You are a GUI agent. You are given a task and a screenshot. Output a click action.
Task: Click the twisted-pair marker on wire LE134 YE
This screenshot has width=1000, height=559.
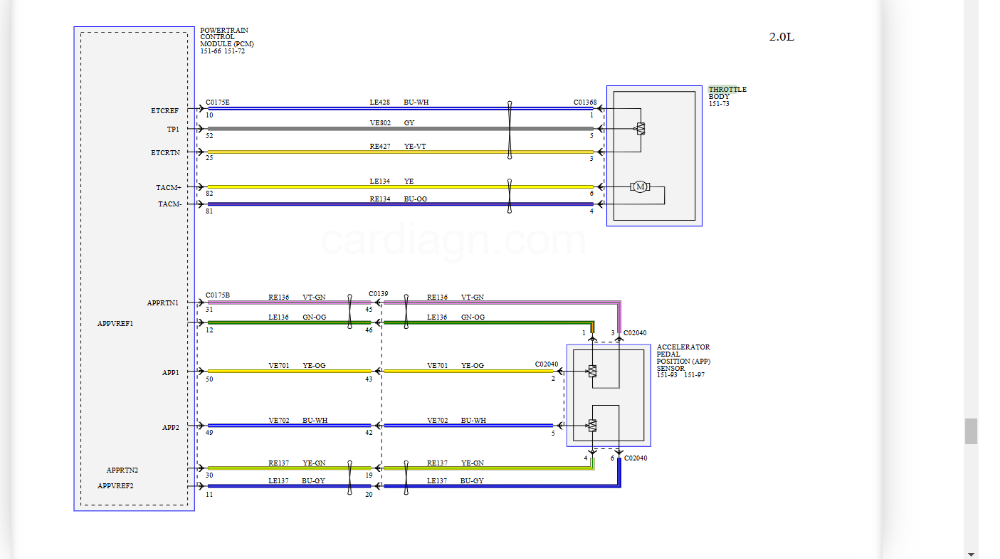click(x=510, y=187)
